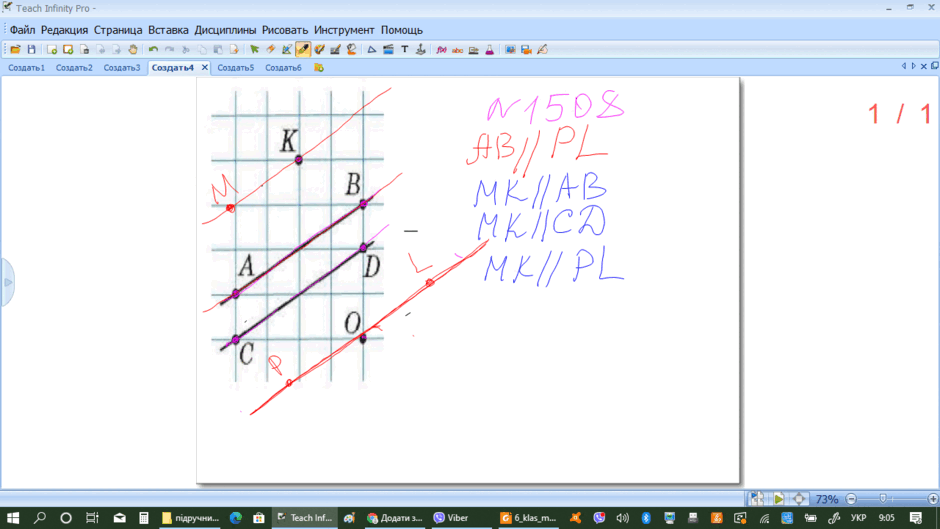Click the Paste with arrow icon
This screenshot has height=529, width=940.
[x=234, y=50]
